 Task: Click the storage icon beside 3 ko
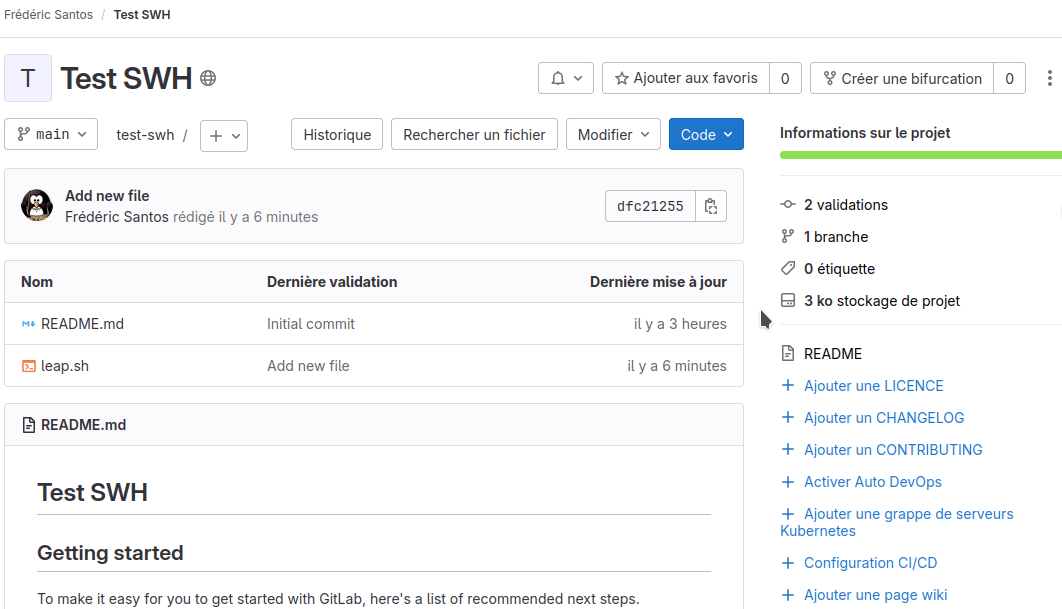pyautogui.click(x=789, y=300)
